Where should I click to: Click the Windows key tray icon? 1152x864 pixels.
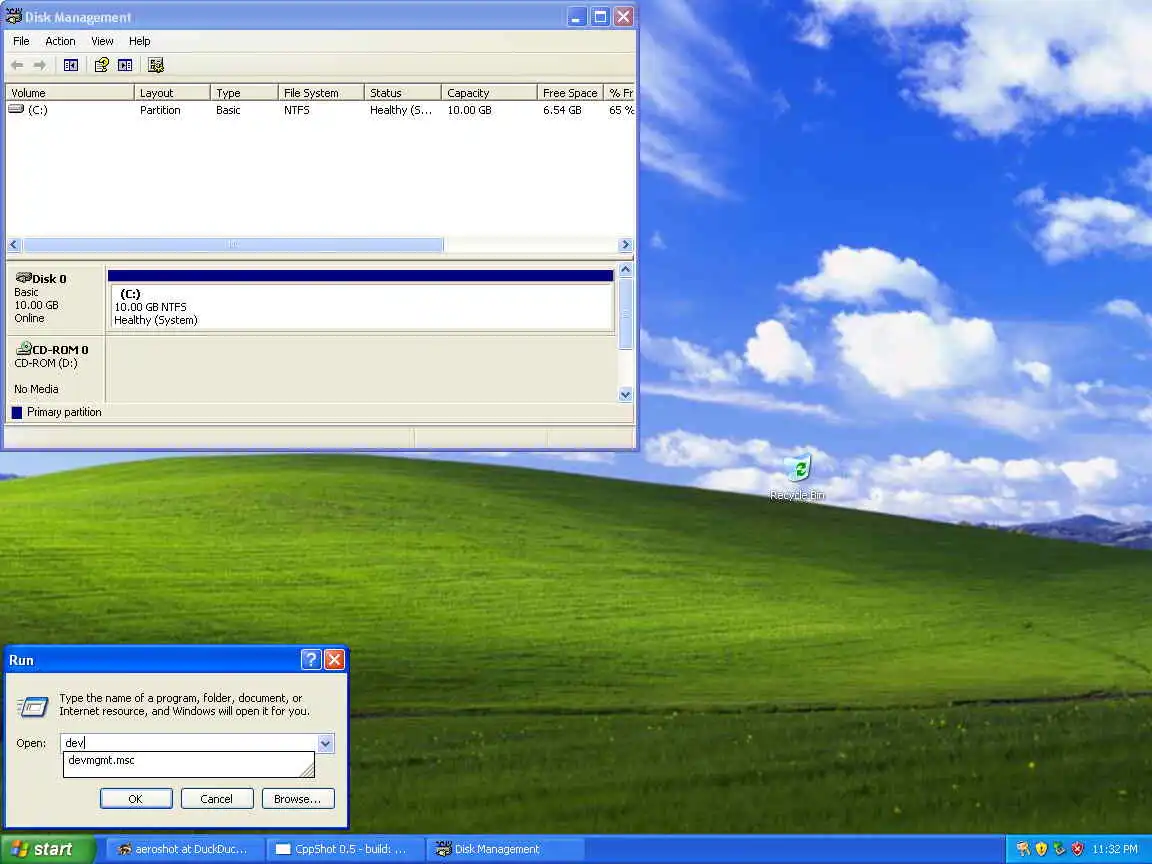click(x=1023, y=849)
